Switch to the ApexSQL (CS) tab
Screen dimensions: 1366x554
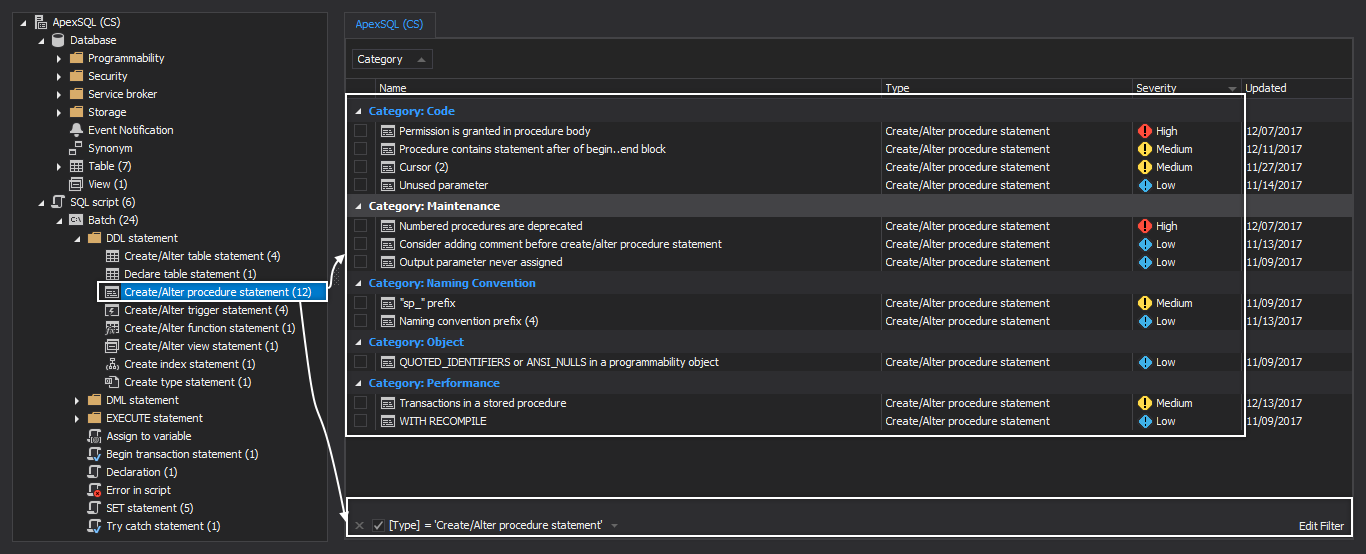pyautogui.click(x=390, y=24)
